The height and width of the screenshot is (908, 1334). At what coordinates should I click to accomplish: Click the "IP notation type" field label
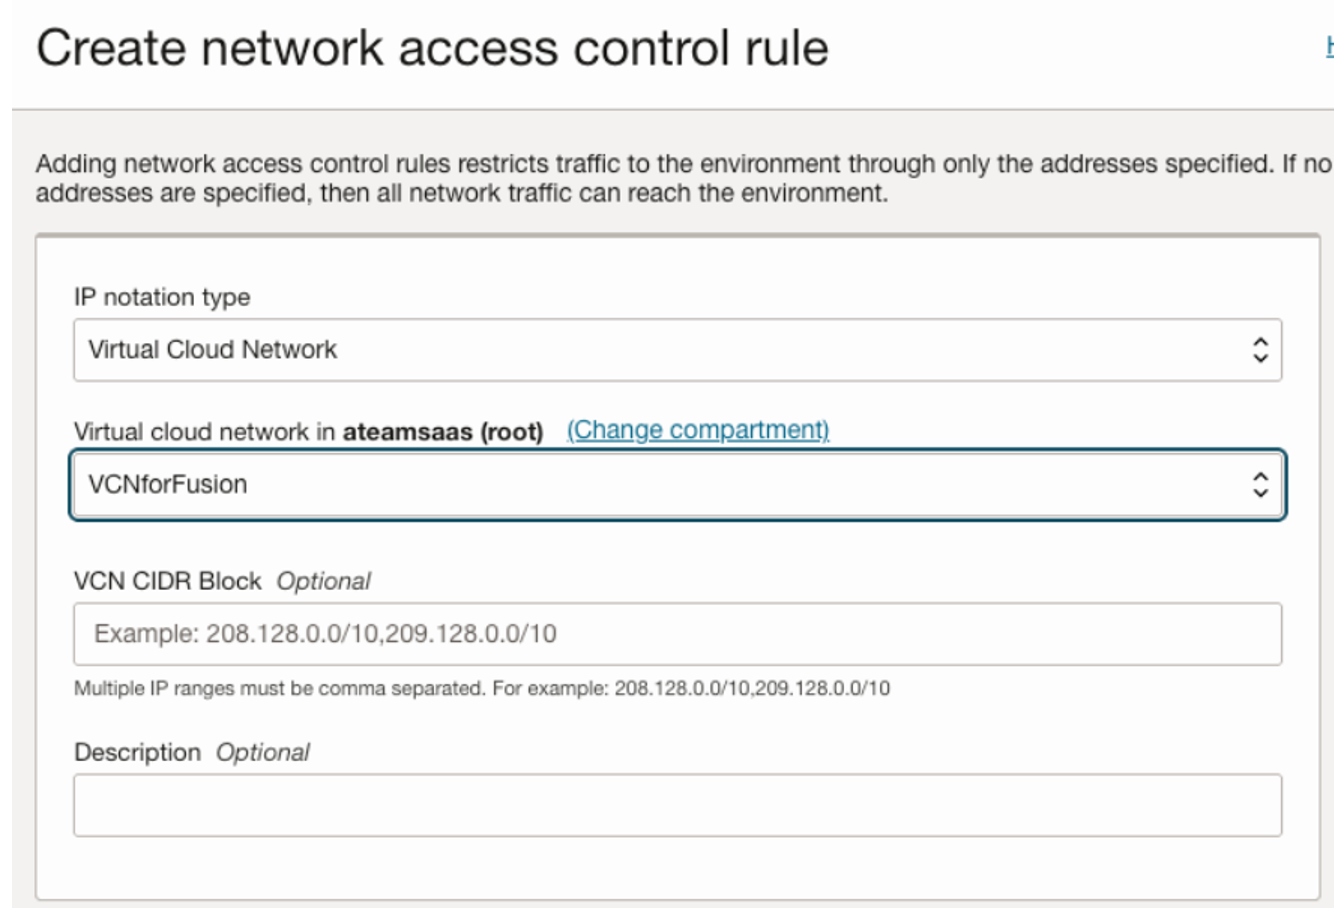162,297
